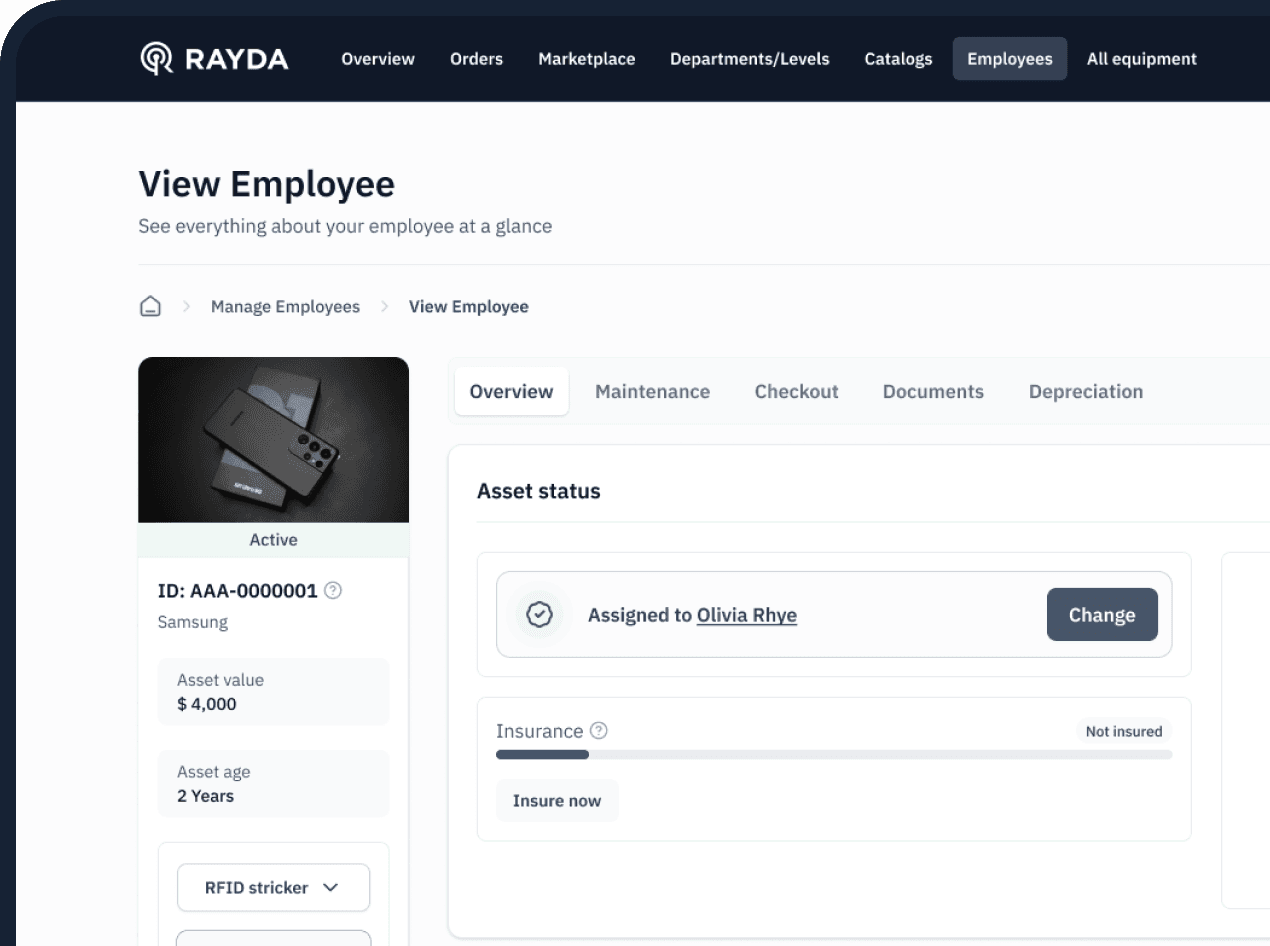Open Overview in the top navigation
1270x946 pixels.
pos(378,59)
